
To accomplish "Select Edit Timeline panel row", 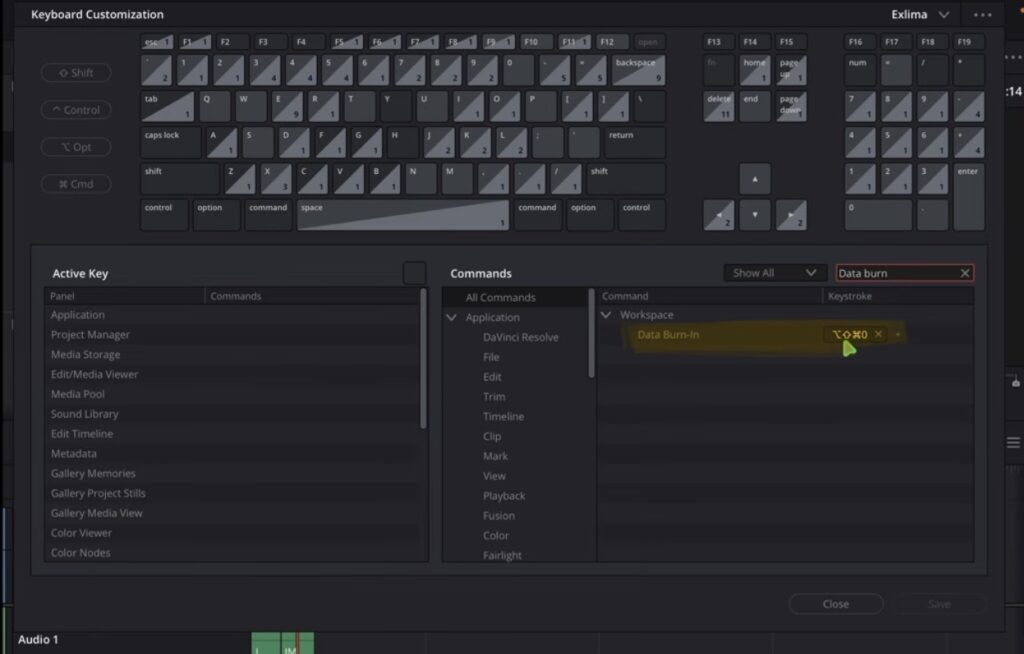I will click(x=232, y=434).
